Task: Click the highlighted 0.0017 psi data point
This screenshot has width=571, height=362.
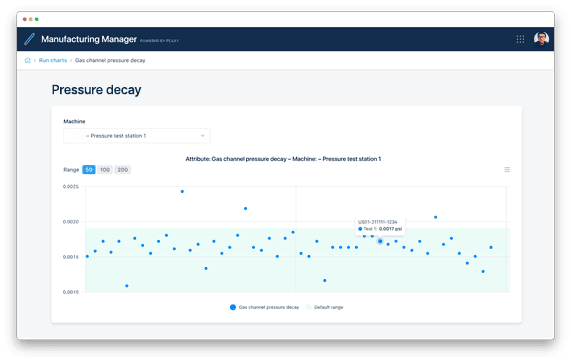Action: tap(380, 241)
